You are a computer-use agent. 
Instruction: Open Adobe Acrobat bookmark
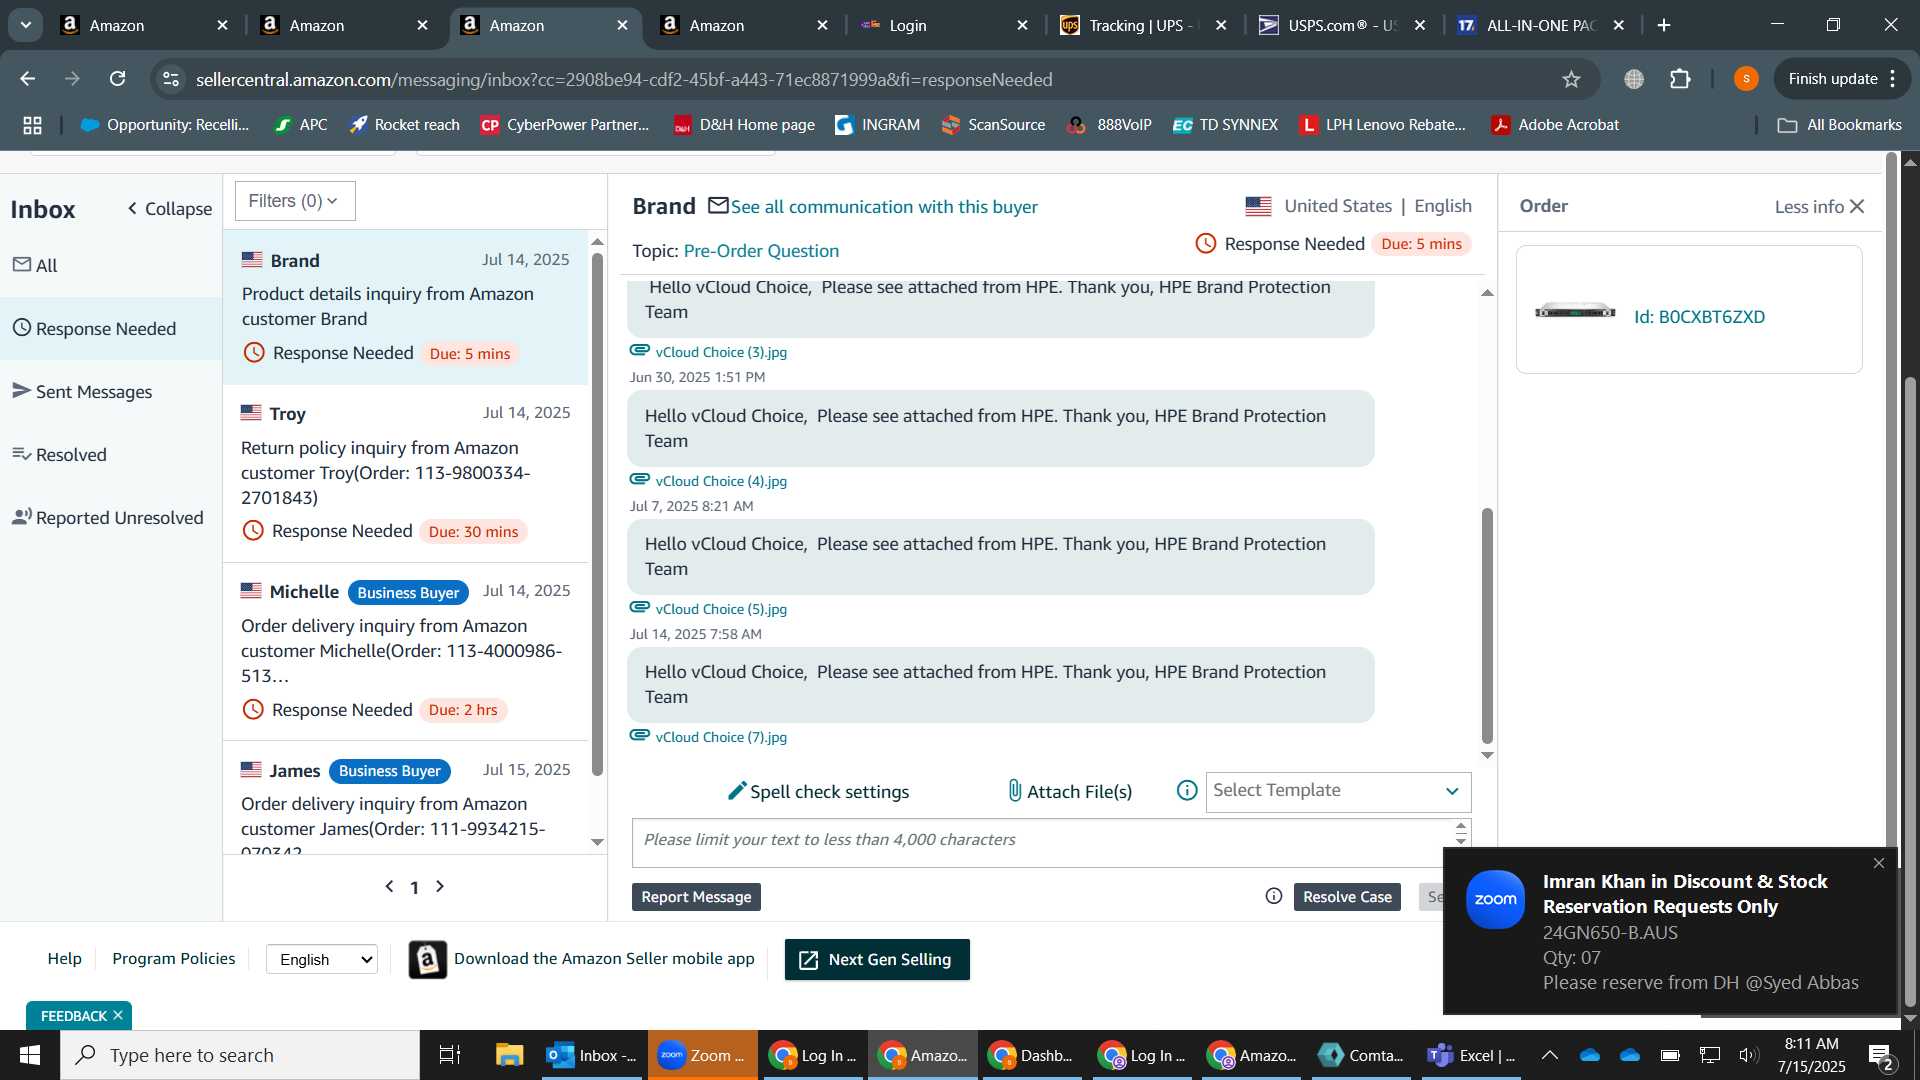1555,125
